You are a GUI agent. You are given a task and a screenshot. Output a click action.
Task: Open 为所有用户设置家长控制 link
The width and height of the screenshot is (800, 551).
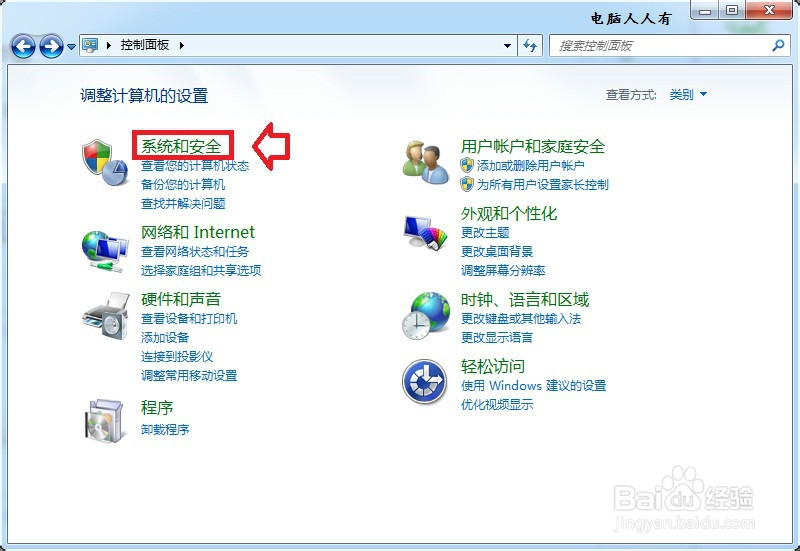click(x=543, y=184)
